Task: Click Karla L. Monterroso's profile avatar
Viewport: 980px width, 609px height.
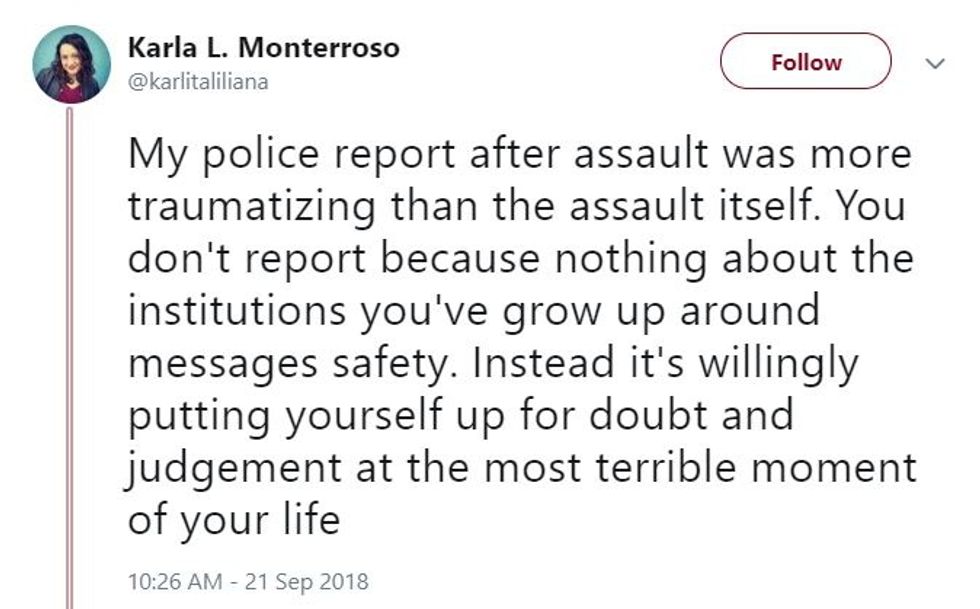Action: point(66,64)
